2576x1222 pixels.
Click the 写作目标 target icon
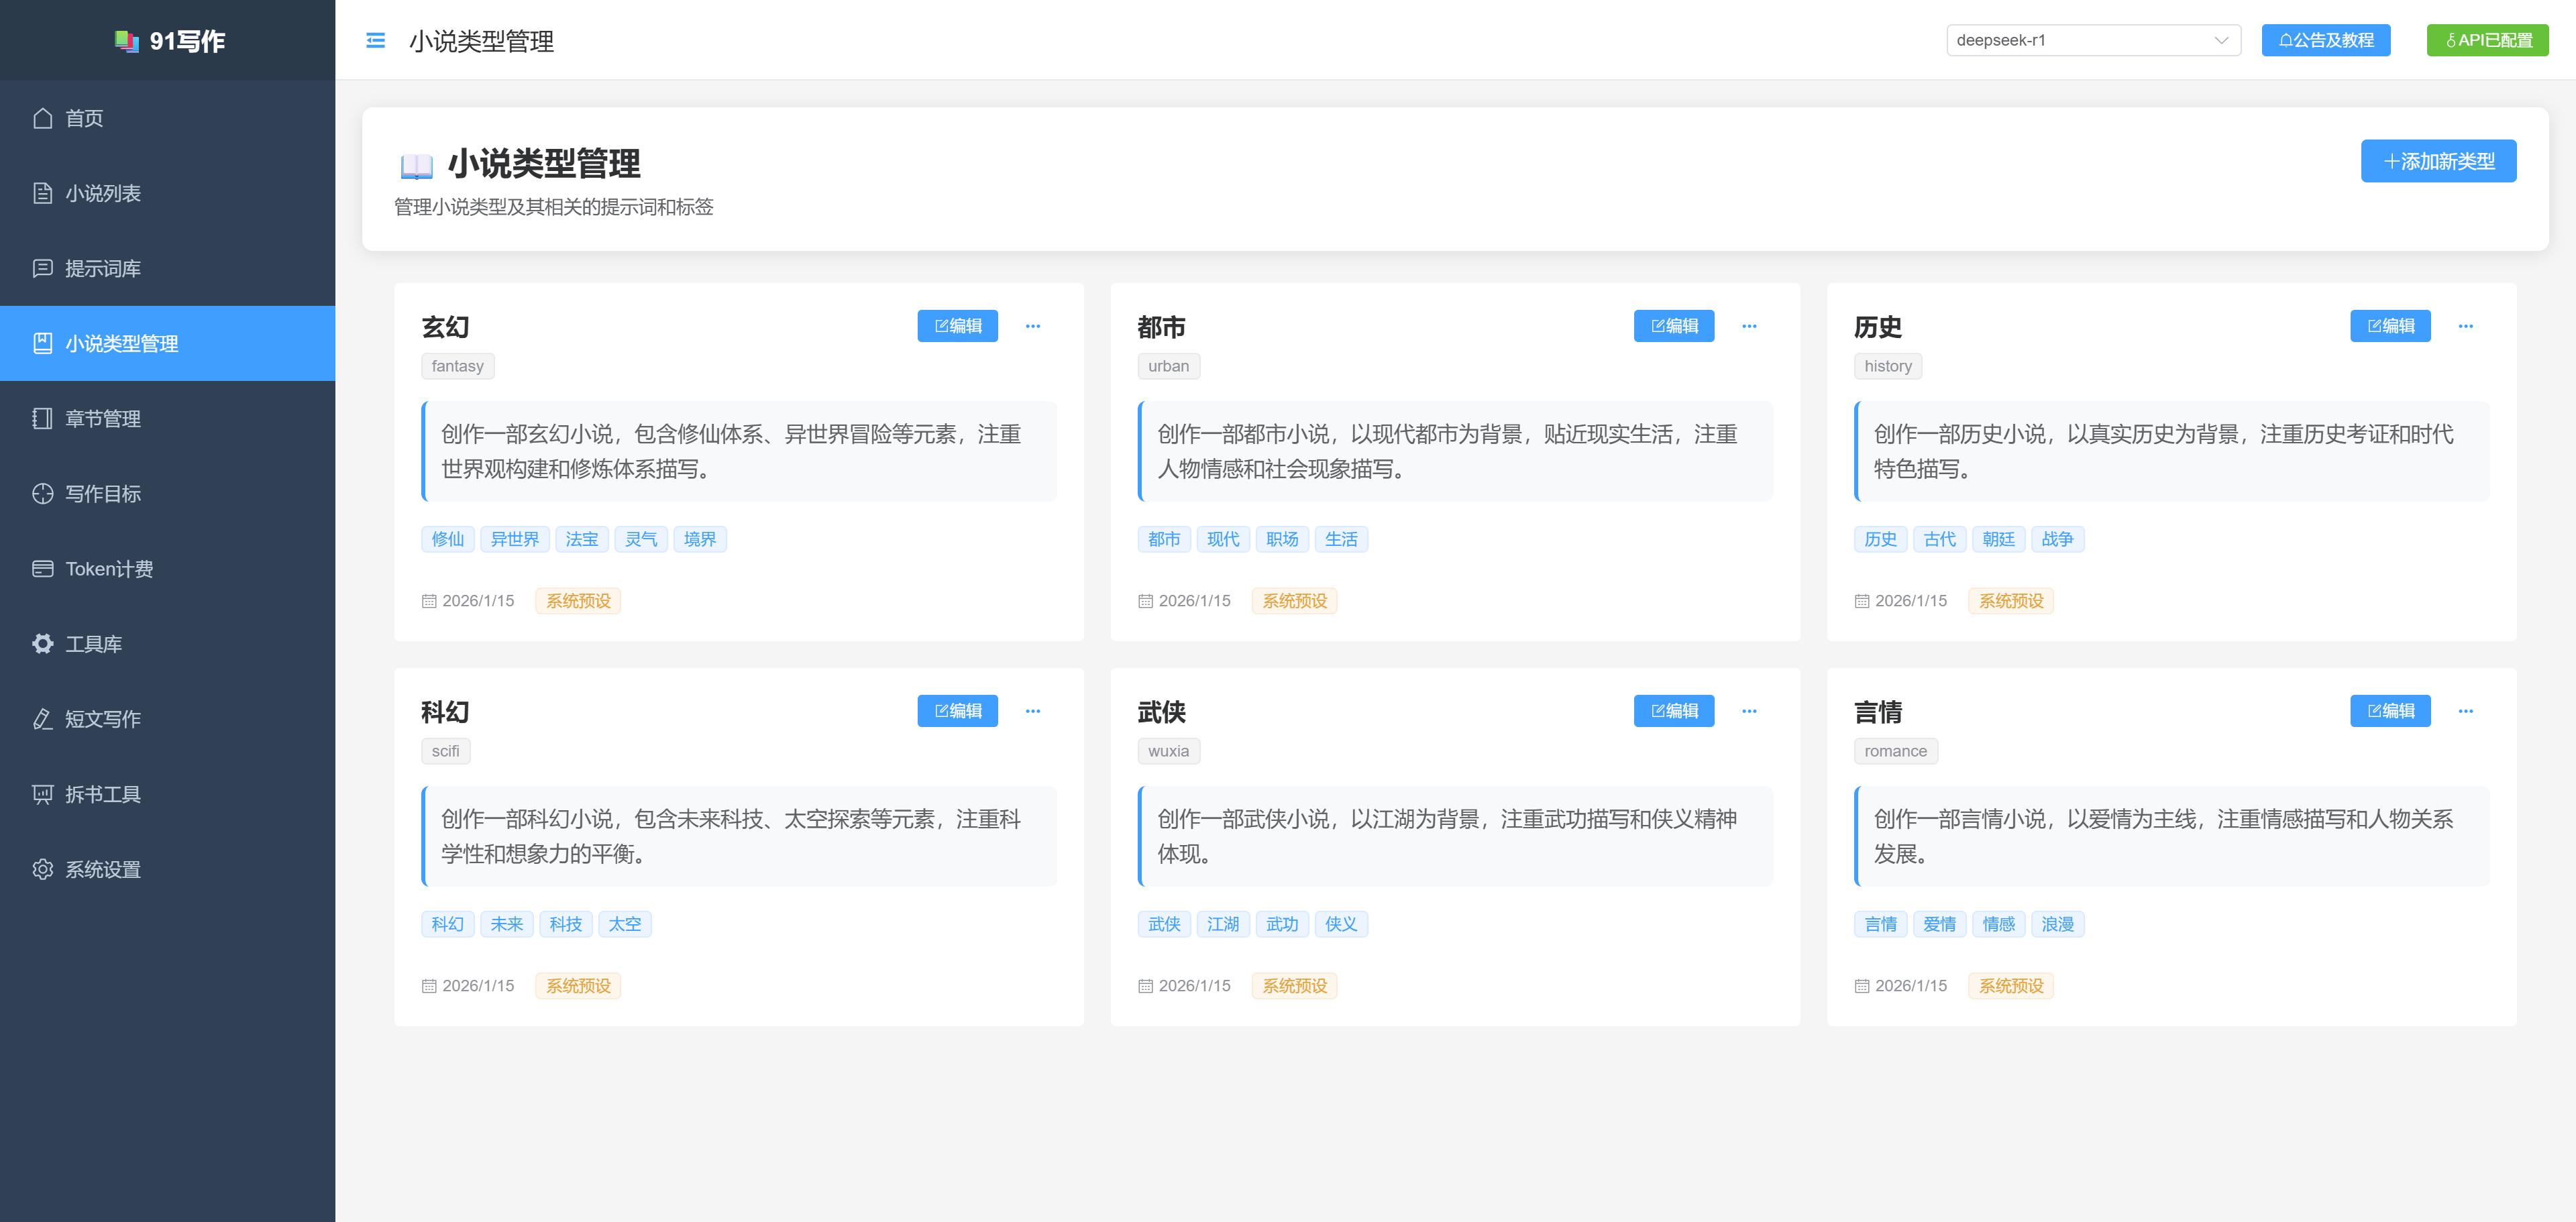42,494
